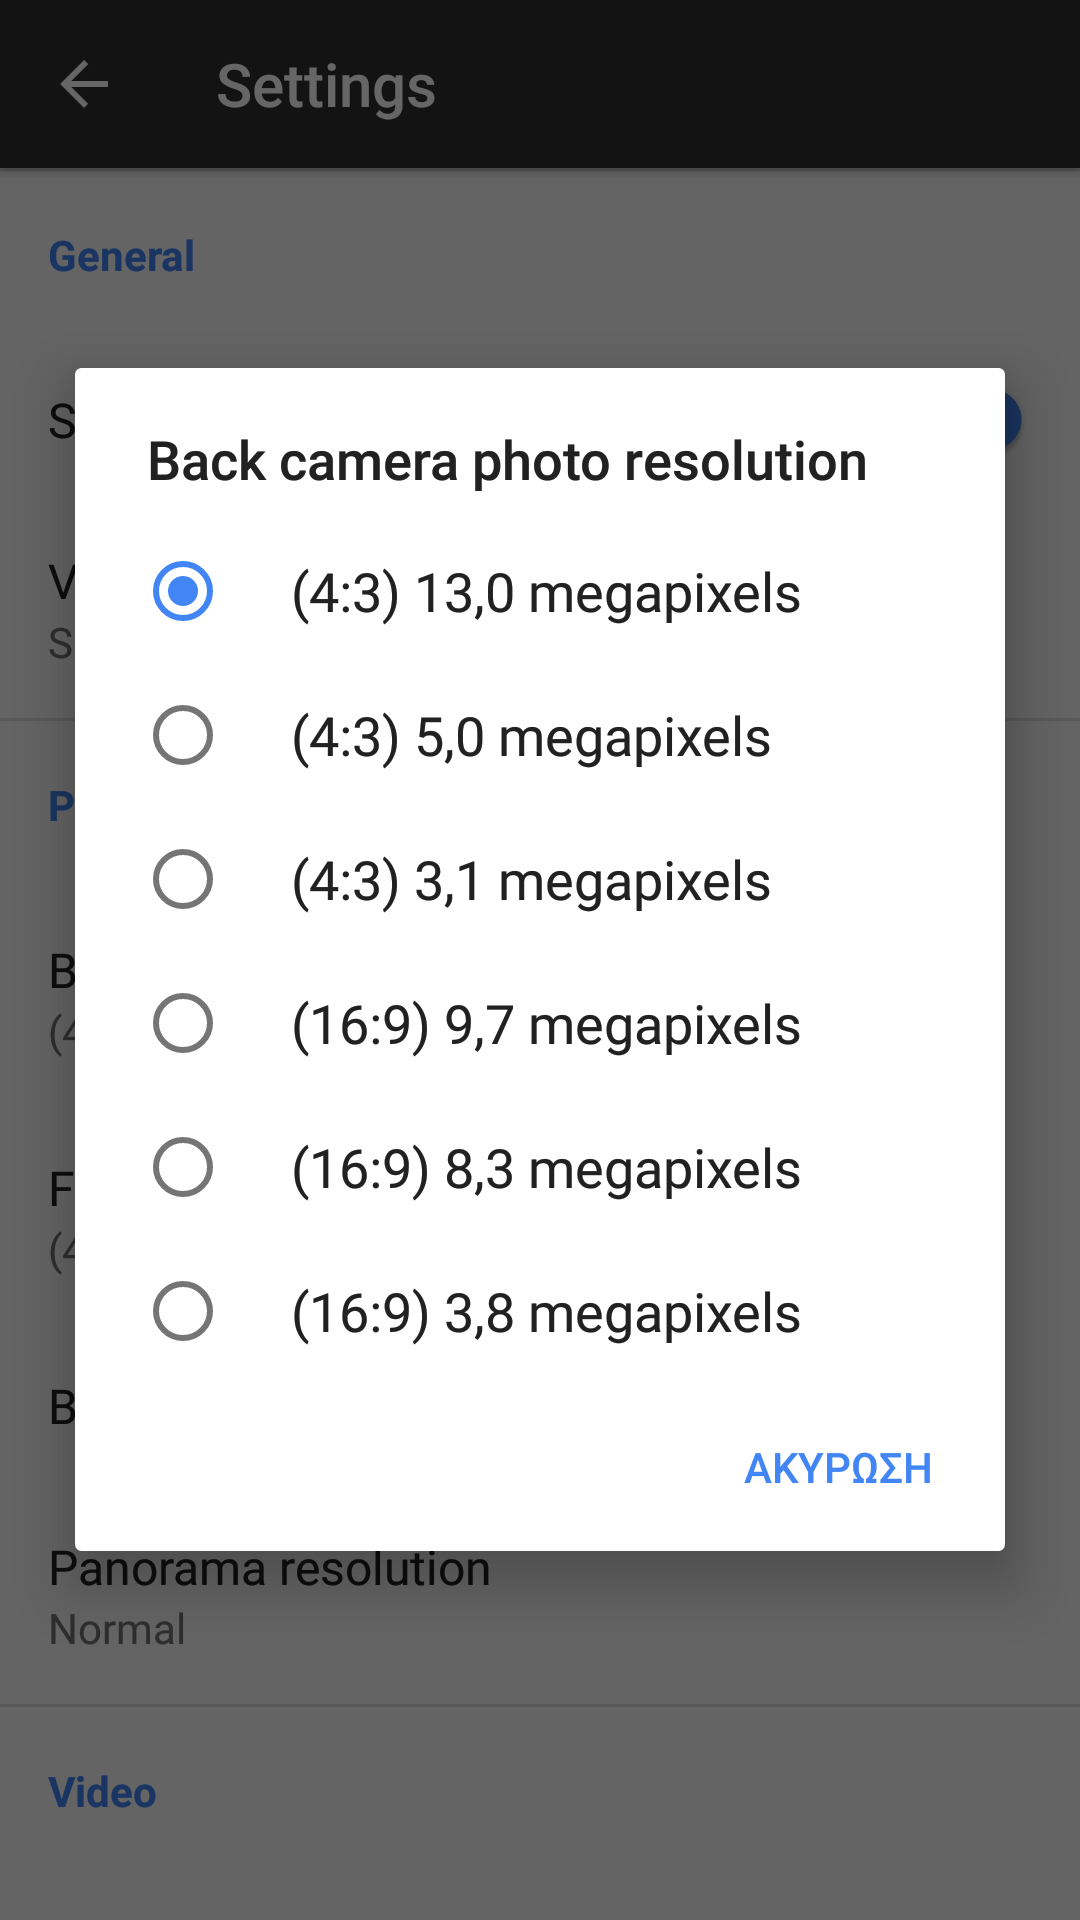Screen dimensions: 1080x1920
Task: Toggle the blue switch behind the dialog
Action: click(x=1012, y=420)
